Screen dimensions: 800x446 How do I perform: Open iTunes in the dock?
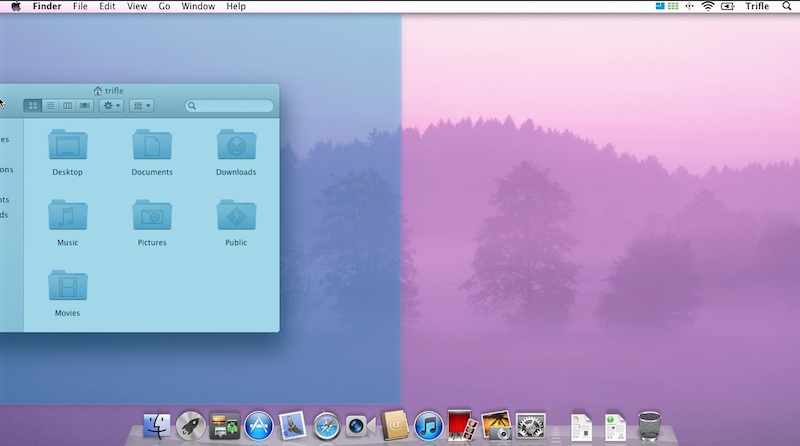pos(428,426)
